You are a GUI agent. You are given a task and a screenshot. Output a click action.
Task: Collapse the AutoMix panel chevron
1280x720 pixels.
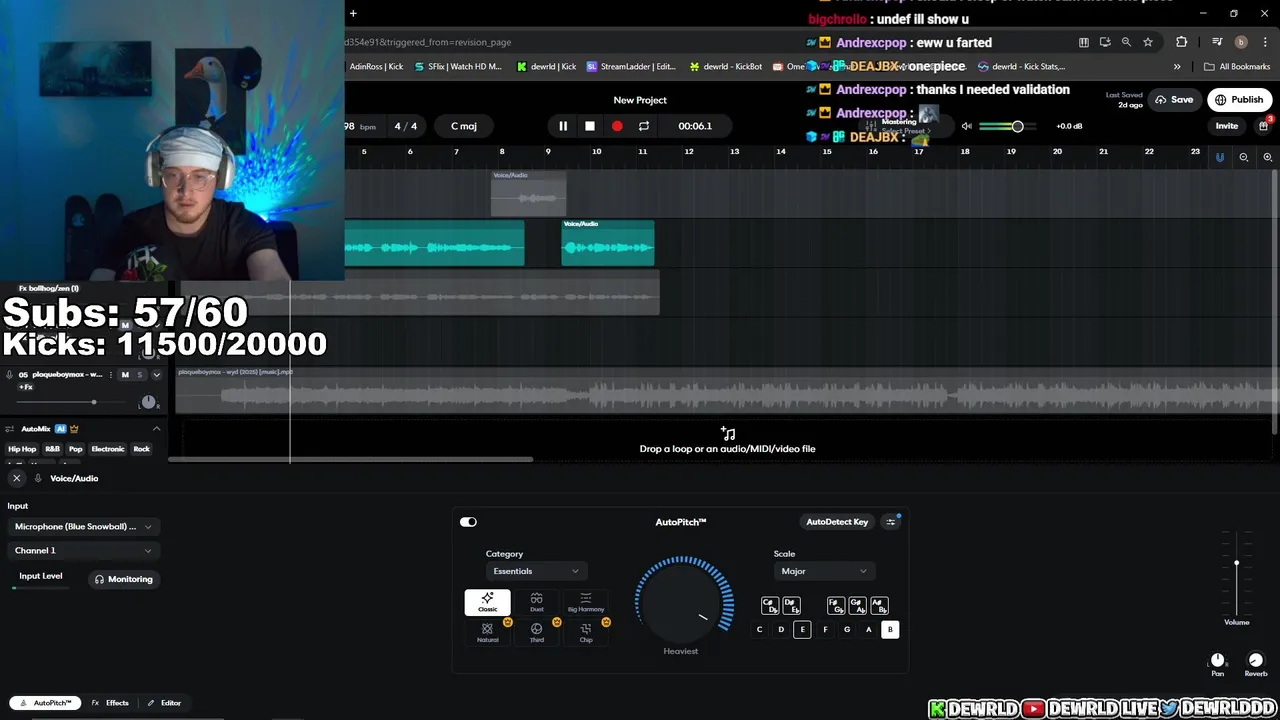coord(156,429)
